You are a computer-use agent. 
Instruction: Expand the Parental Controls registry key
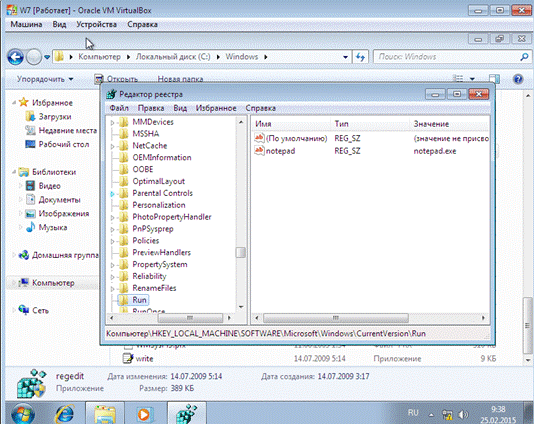coord(113,193)
